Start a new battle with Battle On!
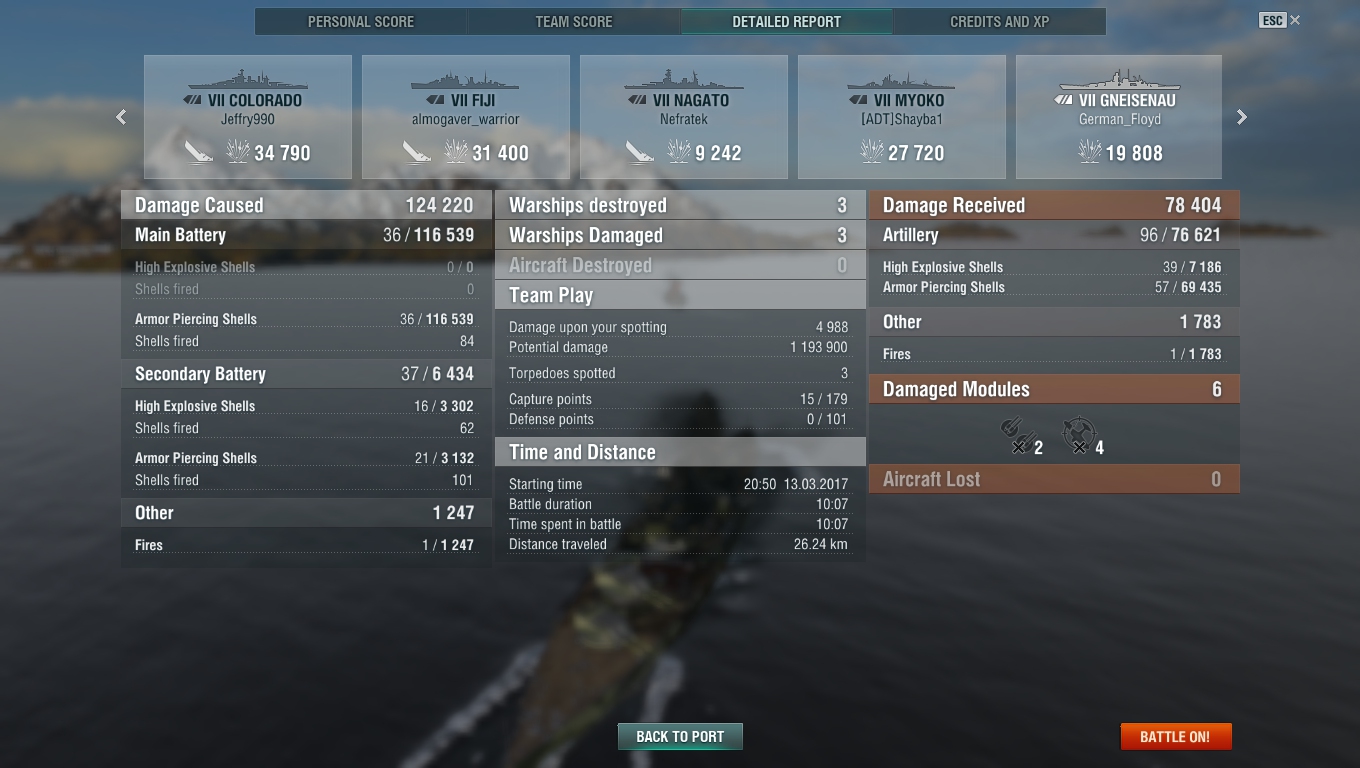Viewport: 1360px width, 768px height. pos(1175,737)
